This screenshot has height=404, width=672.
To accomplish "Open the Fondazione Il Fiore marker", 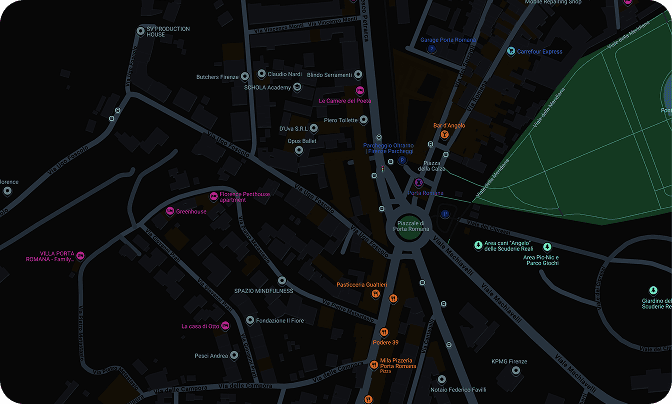I will click(250, 320).
